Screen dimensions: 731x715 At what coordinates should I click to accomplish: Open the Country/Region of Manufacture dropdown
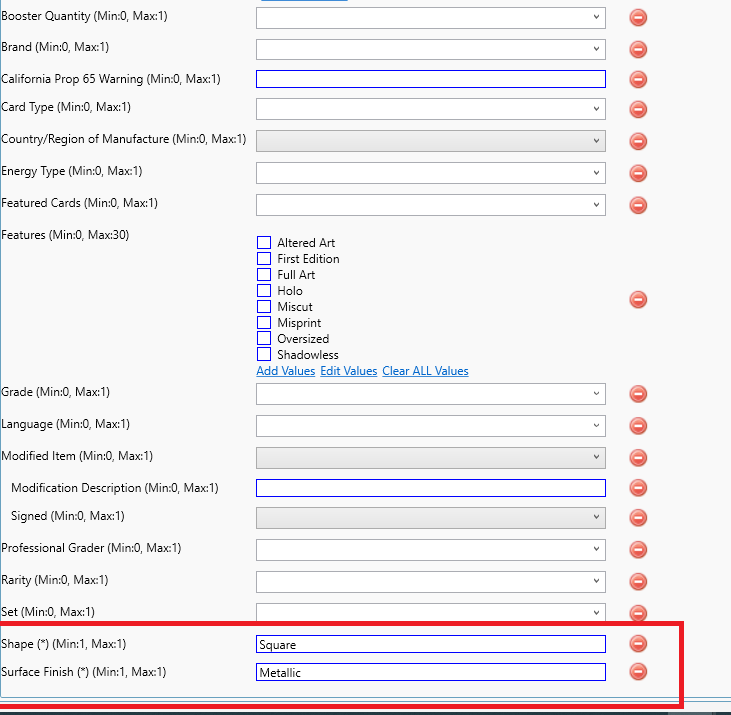pos(431,141)
